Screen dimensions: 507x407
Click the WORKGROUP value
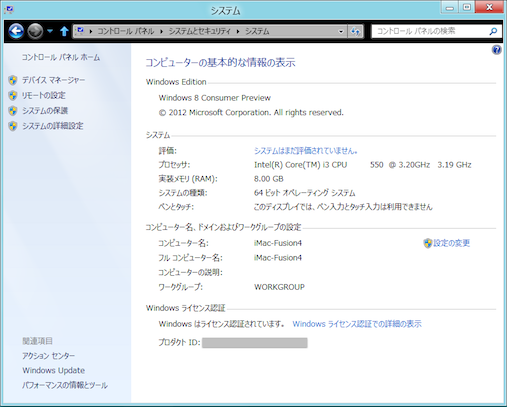tap(279, 287)
